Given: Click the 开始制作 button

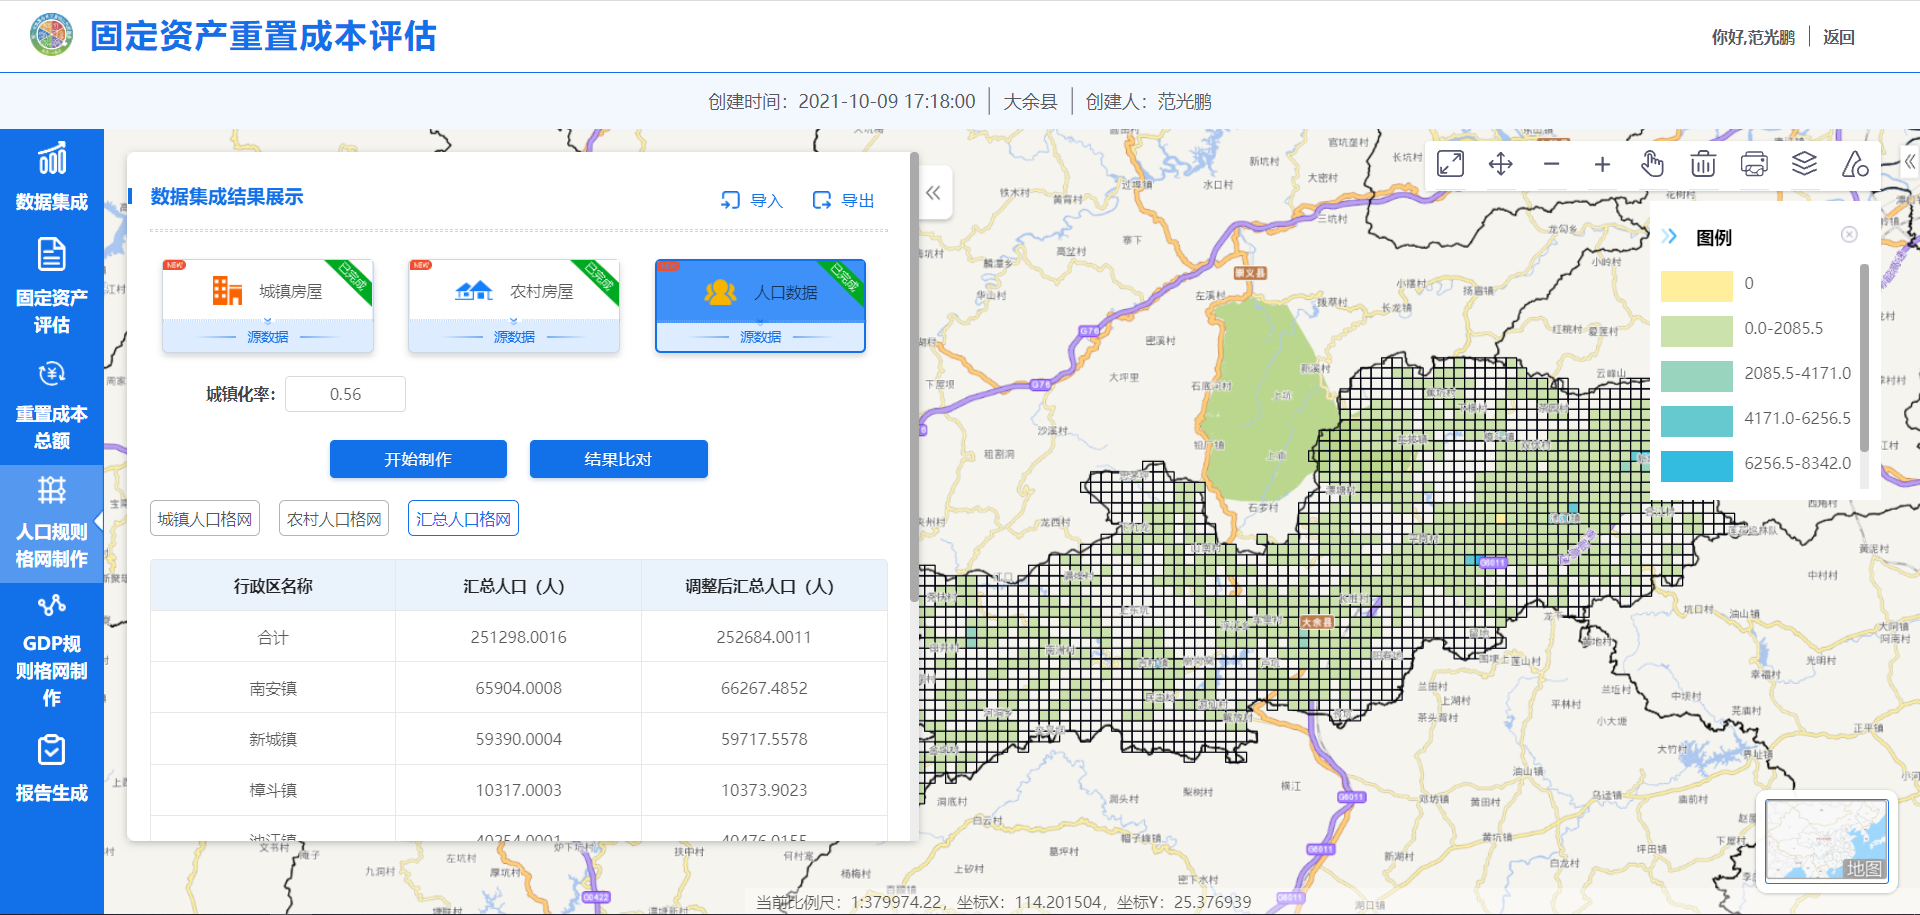Looking at the screenshot, I should click(418, 459).
